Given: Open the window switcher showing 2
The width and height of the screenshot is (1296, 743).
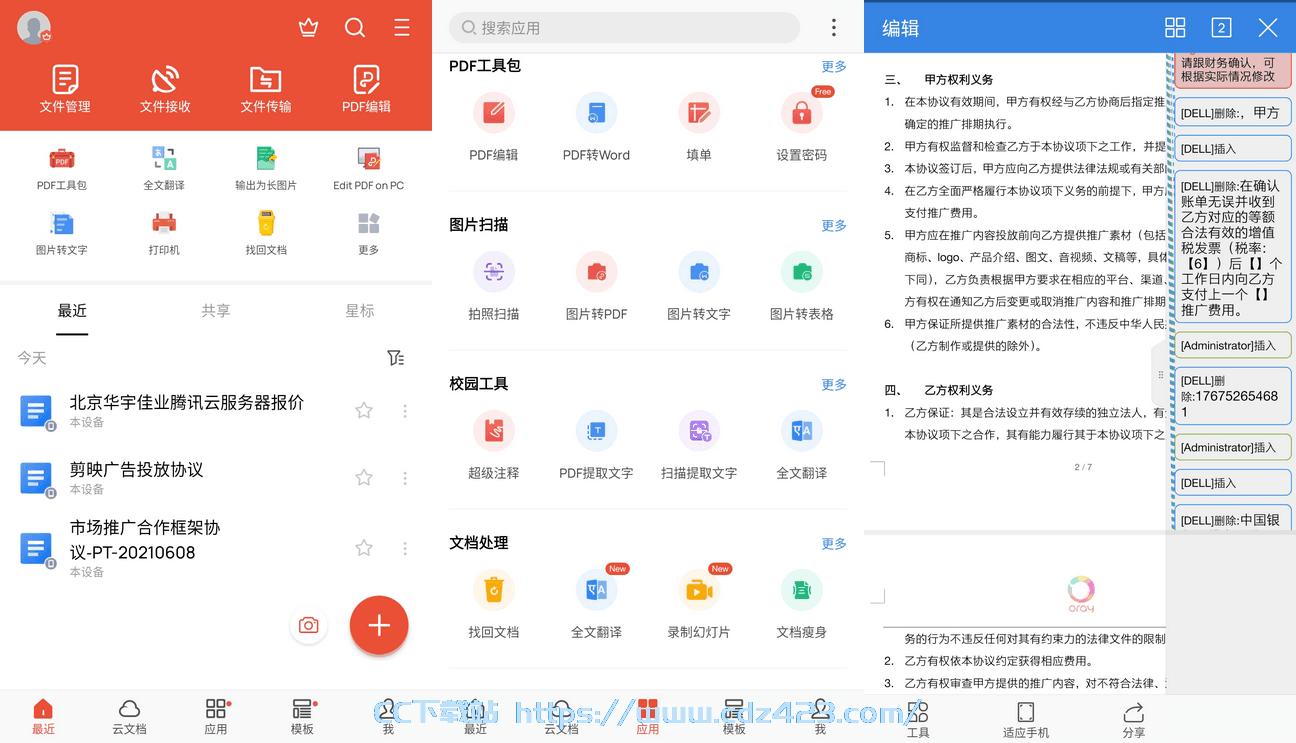Looking at the screenshot, I should pyautogui.click(x=1221, y=28).
